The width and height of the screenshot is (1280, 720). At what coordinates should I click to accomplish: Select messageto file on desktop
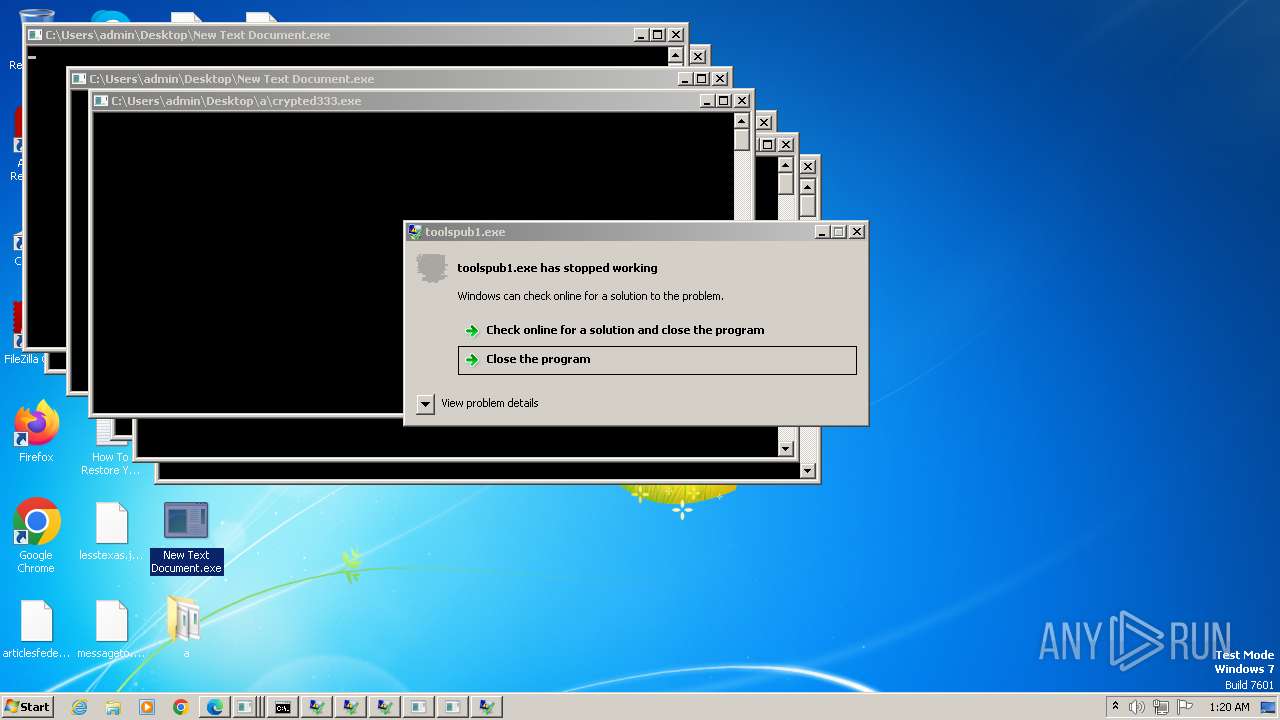(x=110, y=629)
